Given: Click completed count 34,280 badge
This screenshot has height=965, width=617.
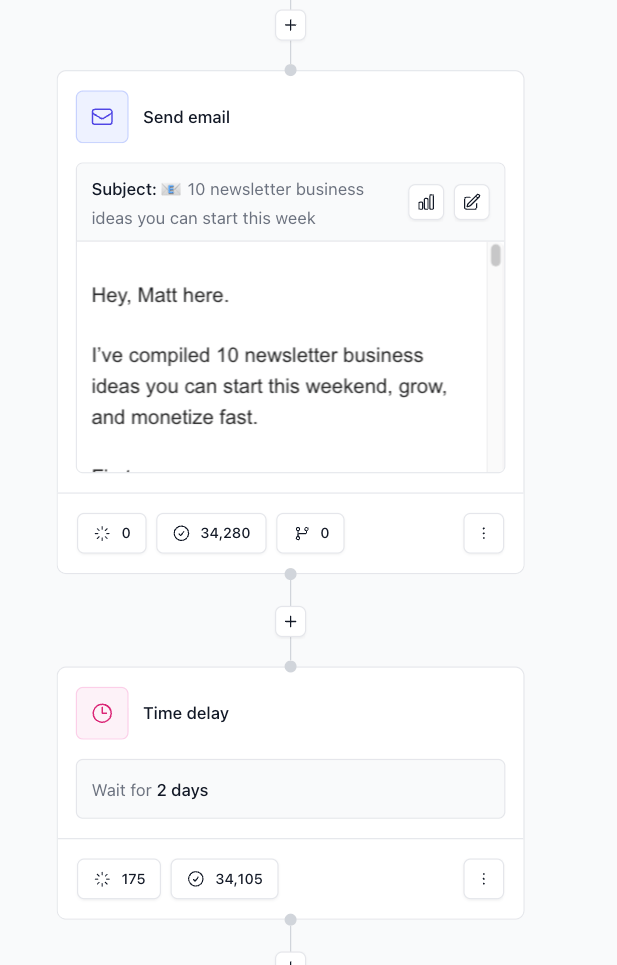Looking at the screenshot, I should coord(211,533).
